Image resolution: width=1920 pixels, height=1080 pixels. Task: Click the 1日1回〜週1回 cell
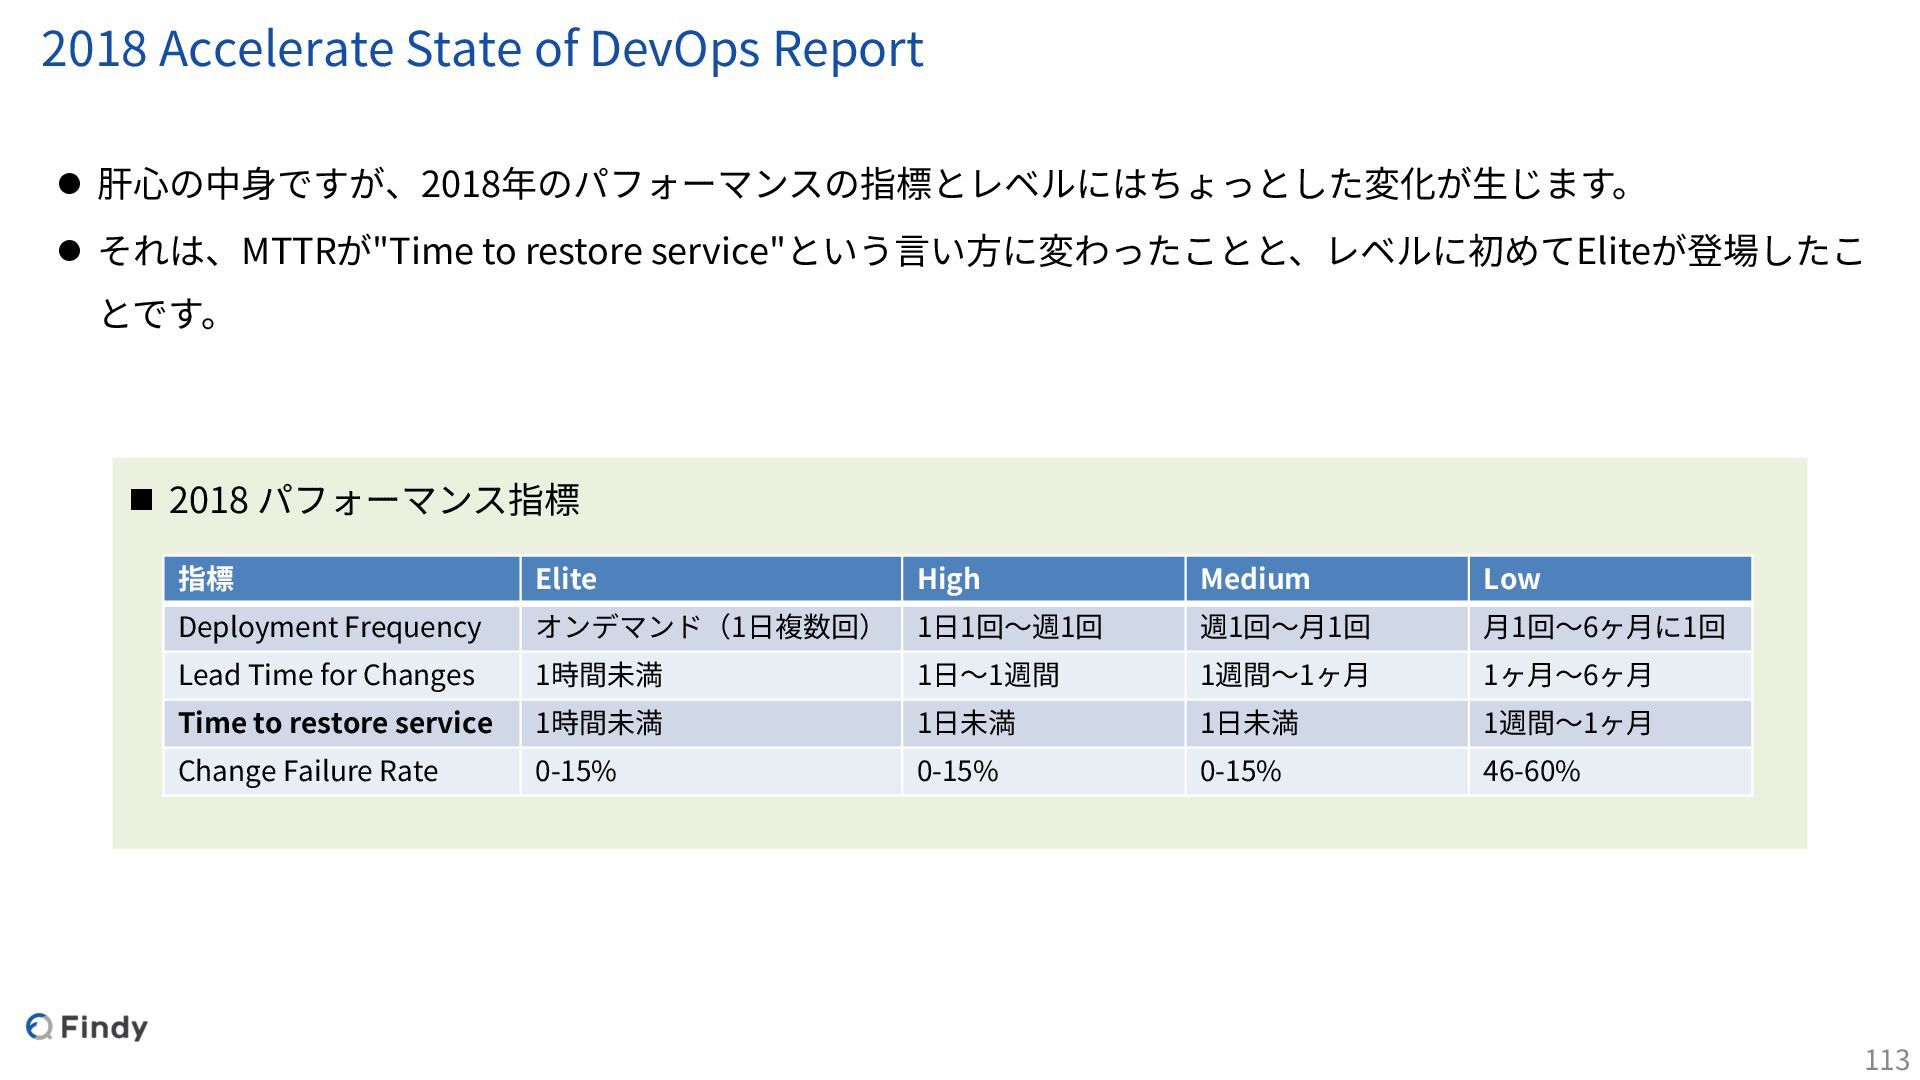pos(1009,627)
